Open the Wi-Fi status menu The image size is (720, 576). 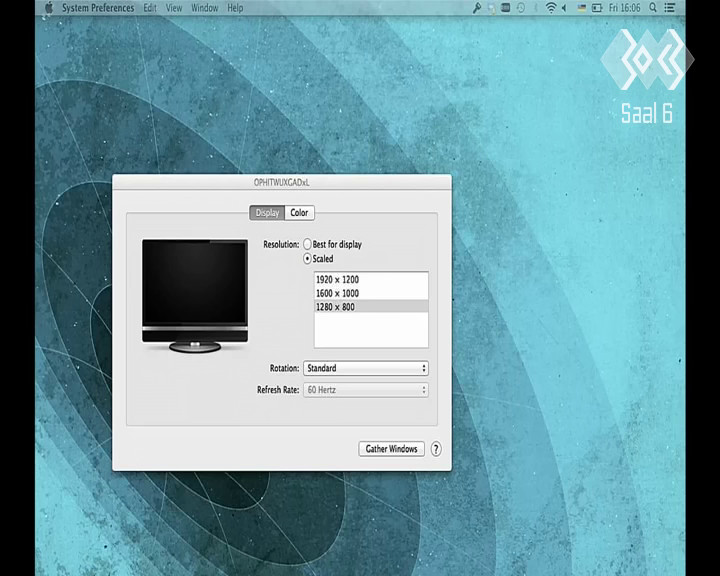click(x=551, y=8)
